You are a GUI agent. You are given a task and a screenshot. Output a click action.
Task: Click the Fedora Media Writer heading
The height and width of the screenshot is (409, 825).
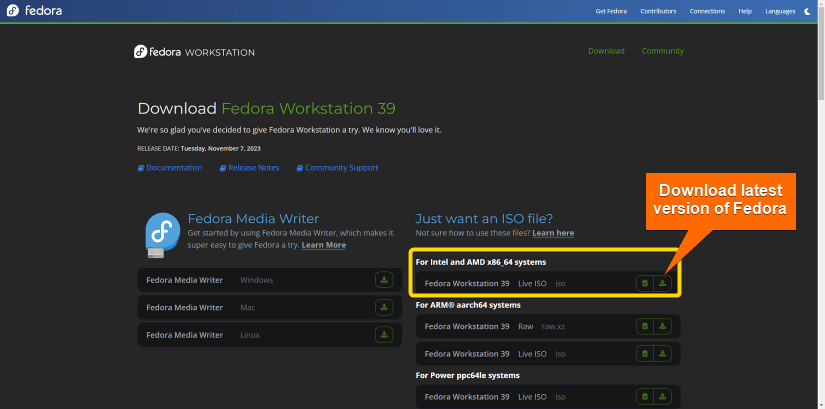(x=253, y=218)
